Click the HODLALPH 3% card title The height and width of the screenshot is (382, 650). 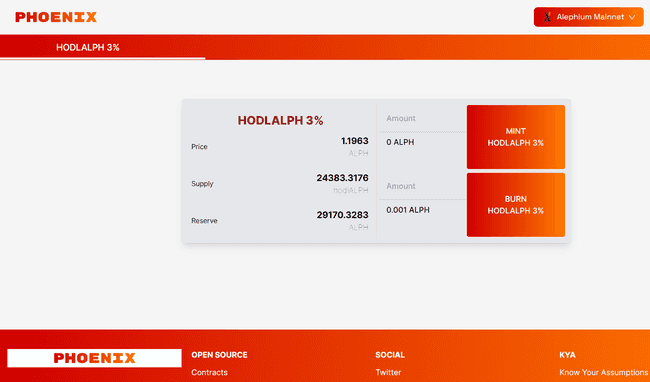click(x=280, y=121)
